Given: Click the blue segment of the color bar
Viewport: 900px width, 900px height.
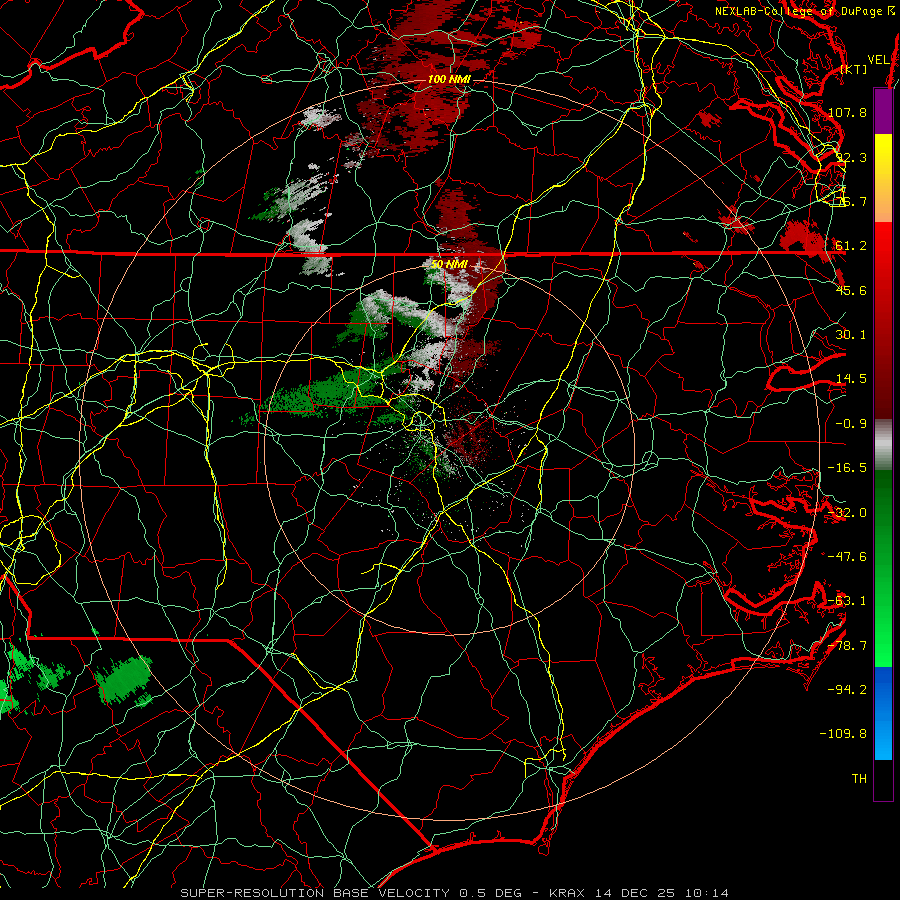Looking at the screenshot, I should 883,713.
